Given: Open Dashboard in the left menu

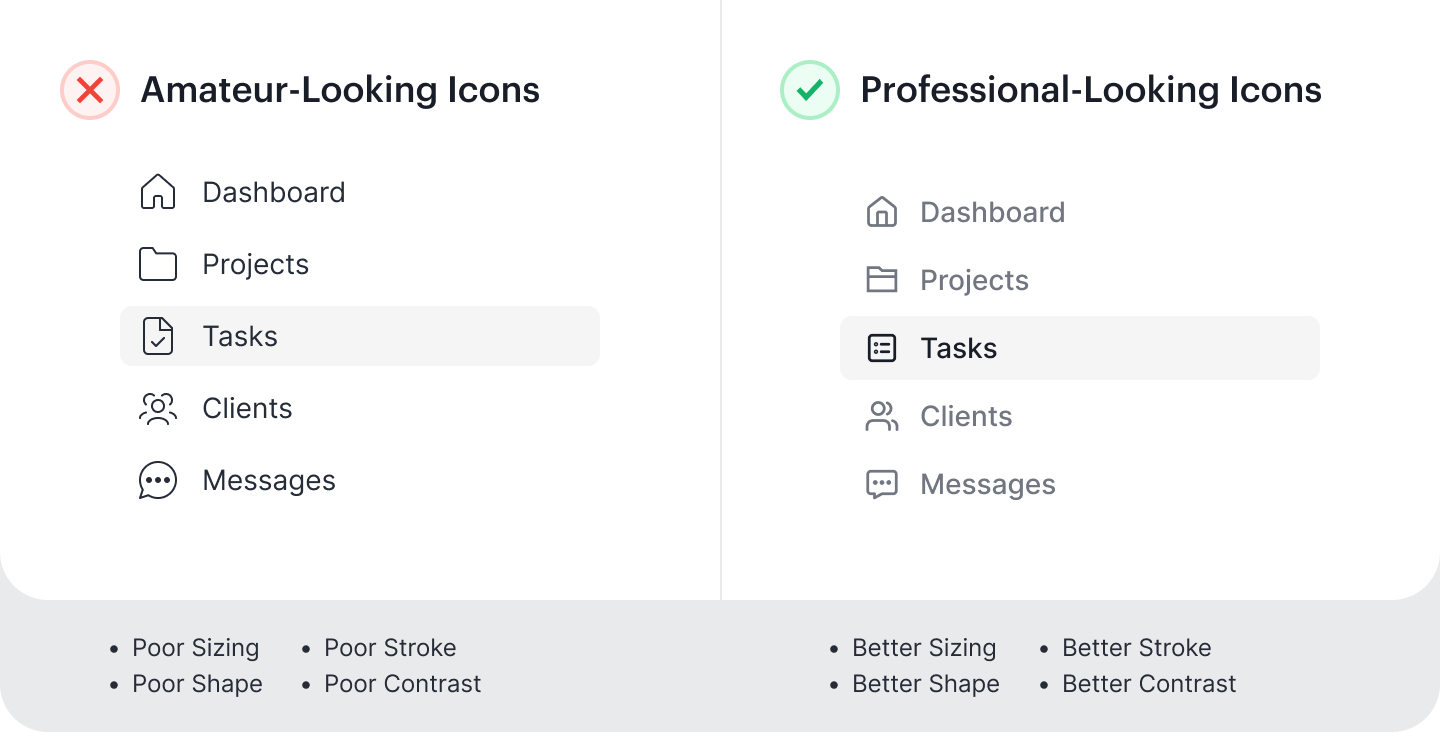Looking at the screenshot, I should (x=273, y=192).
